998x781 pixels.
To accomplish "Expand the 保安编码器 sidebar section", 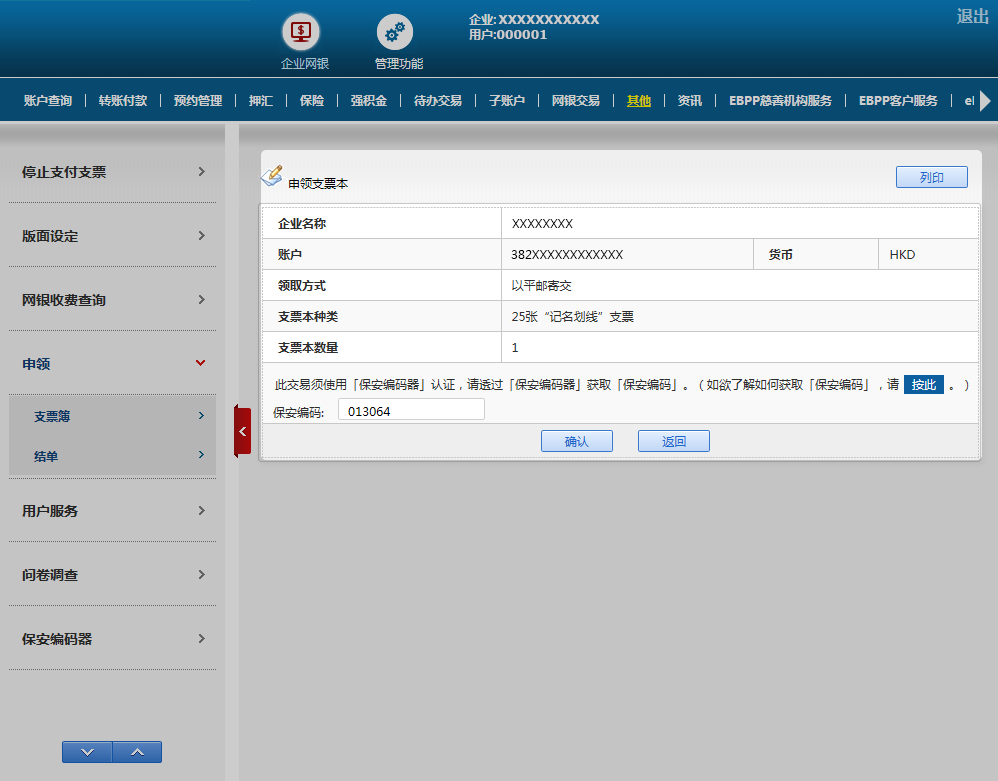I will pos(112,639).
